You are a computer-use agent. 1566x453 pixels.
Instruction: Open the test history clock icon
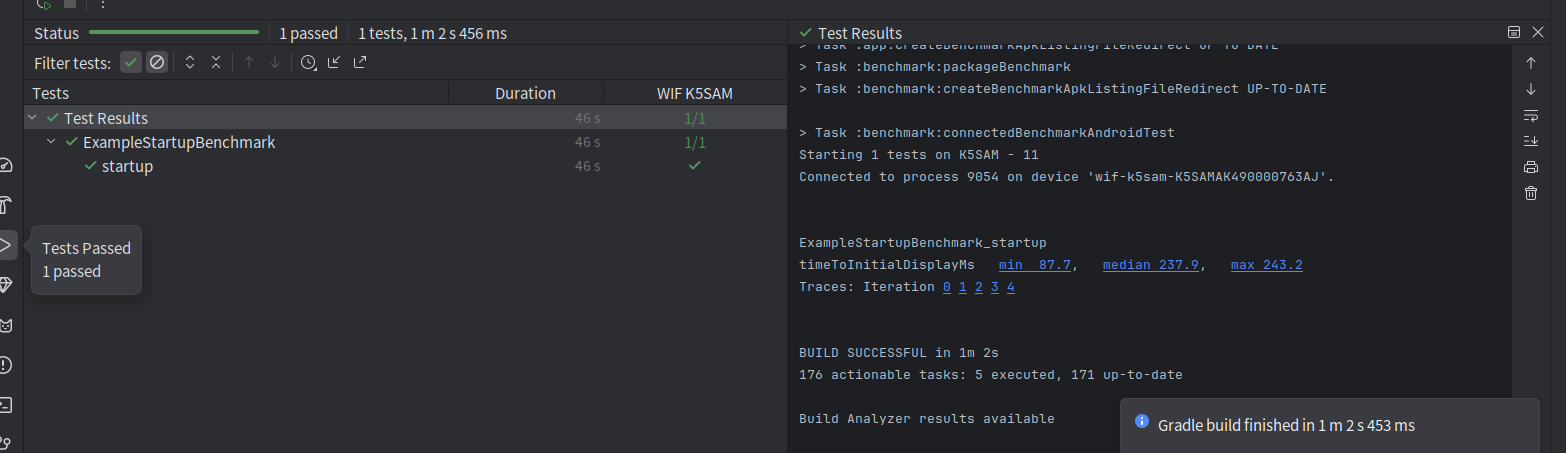point(308,62)
